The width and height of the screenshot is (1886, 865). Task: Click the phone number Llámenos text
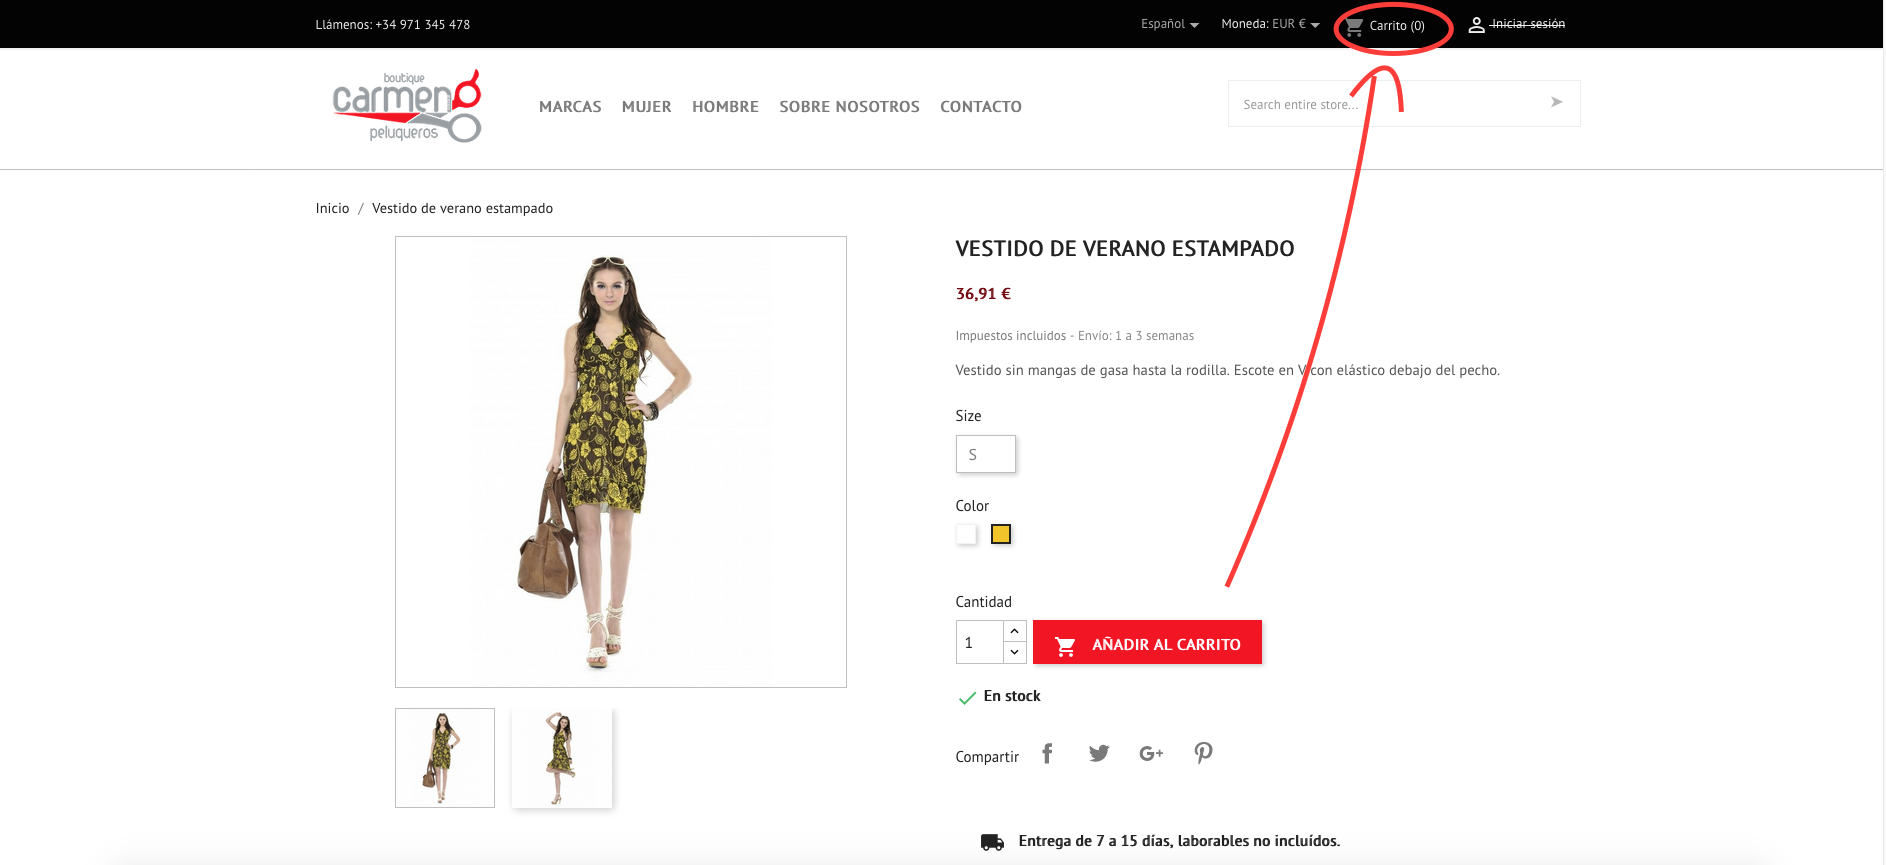(x=393, y=25)
